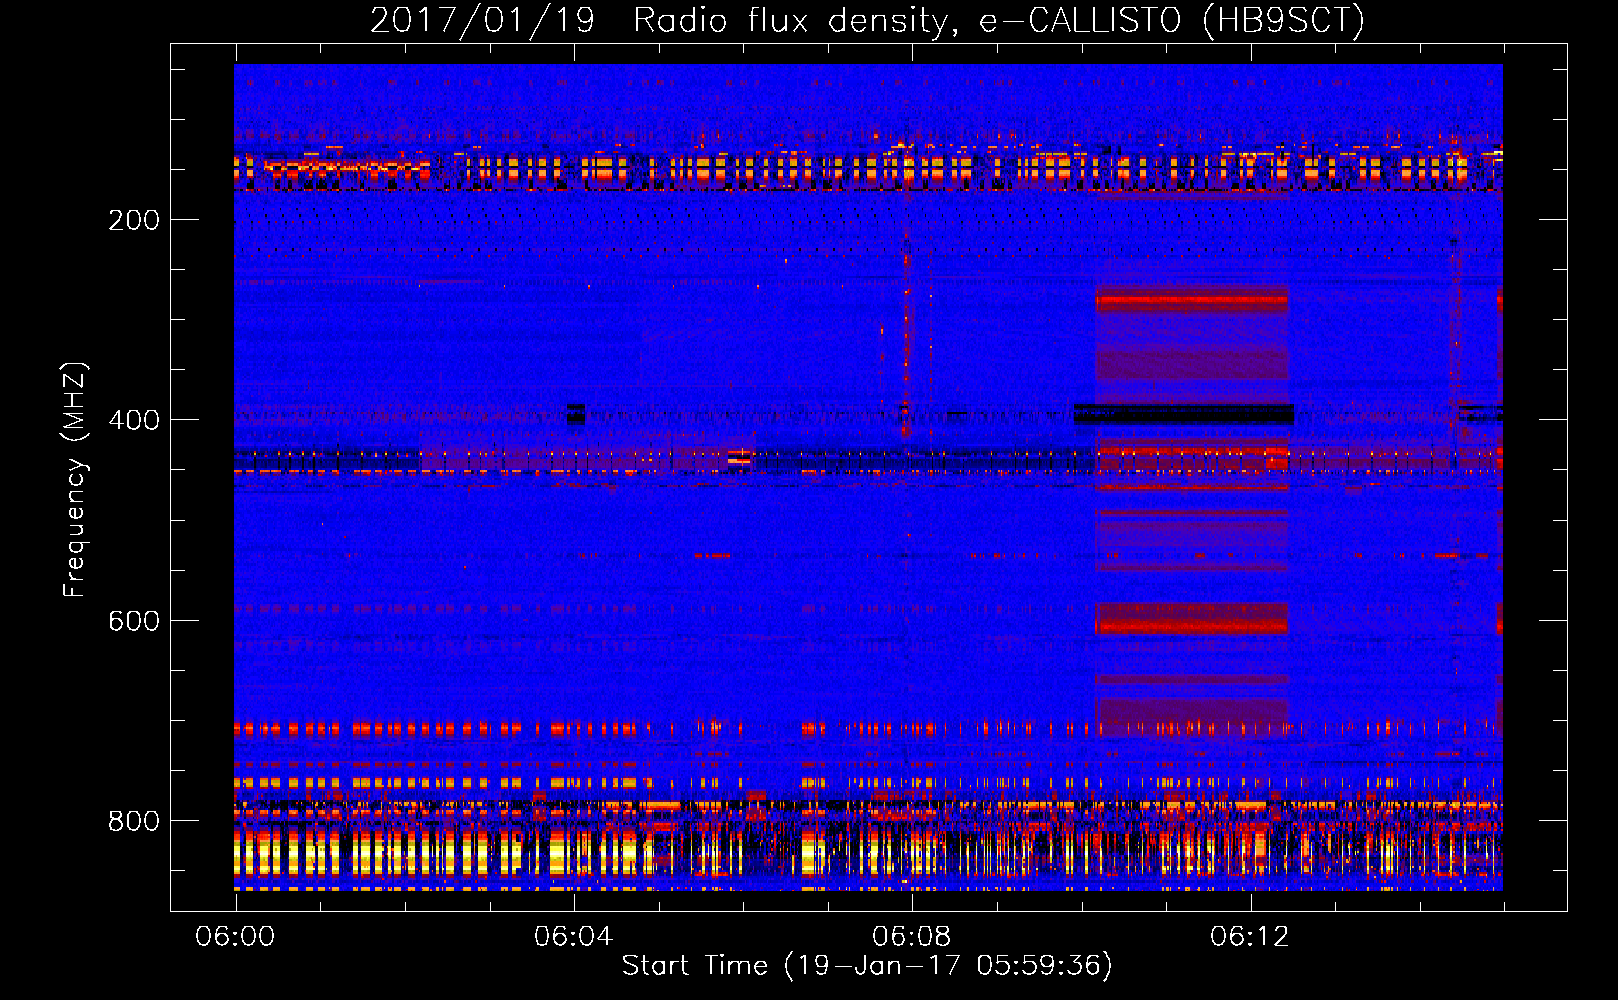Click the "Frequency (MHZ)" axis label
The image size is (1618, 1000).
coord(74,479)
